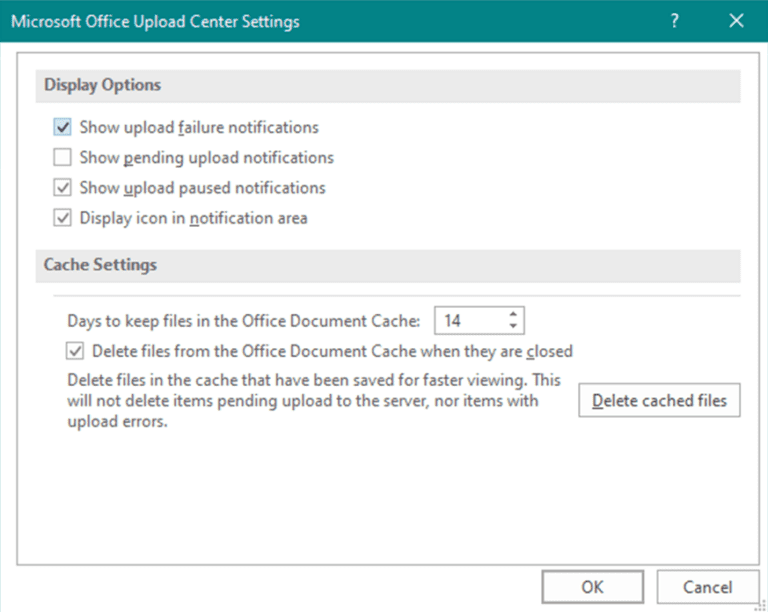This screenshot has height=612, width=768.
Task: Confirm settings with the OK button
Action: (x=592, y=587)
